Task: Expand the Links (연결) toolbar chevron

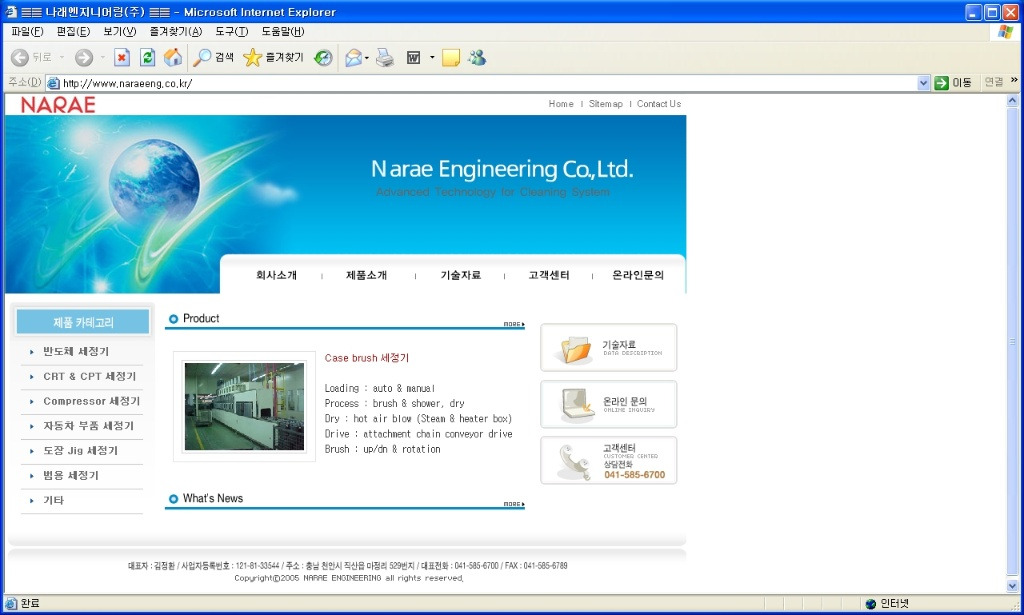Action: (1014, 80)
